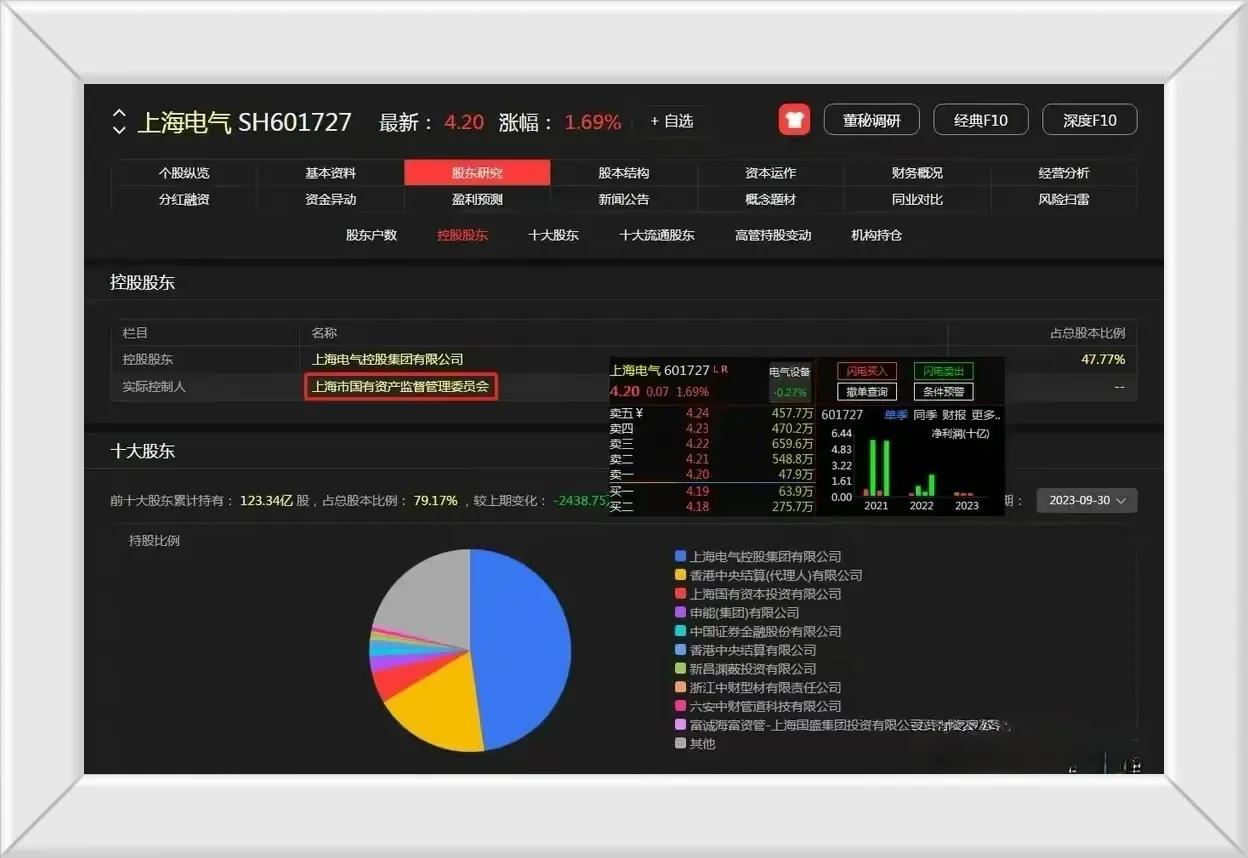Open the 董秘调研 button
The height and width of the screenshot is (858, 1248).
tap(871, 120)
